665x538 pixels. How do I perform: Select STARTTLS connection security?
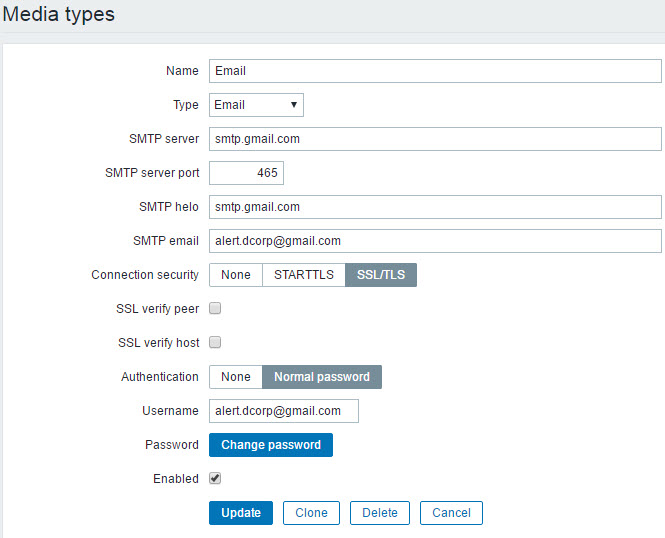[303, 275]
